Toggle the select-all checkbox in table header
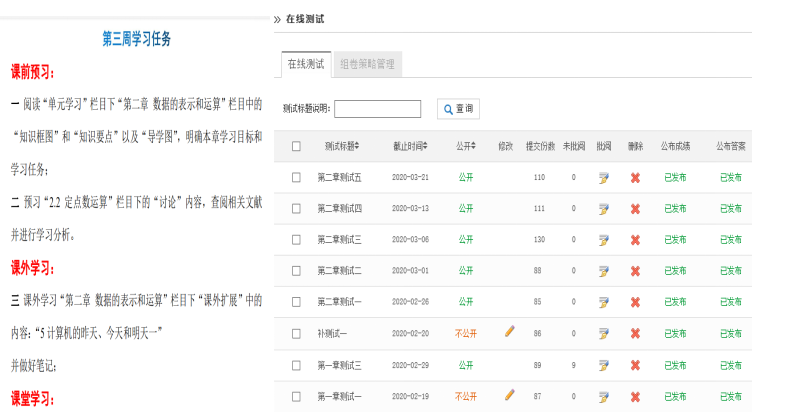The width and height of the screenshot is (806, 412). click(296, 146)
